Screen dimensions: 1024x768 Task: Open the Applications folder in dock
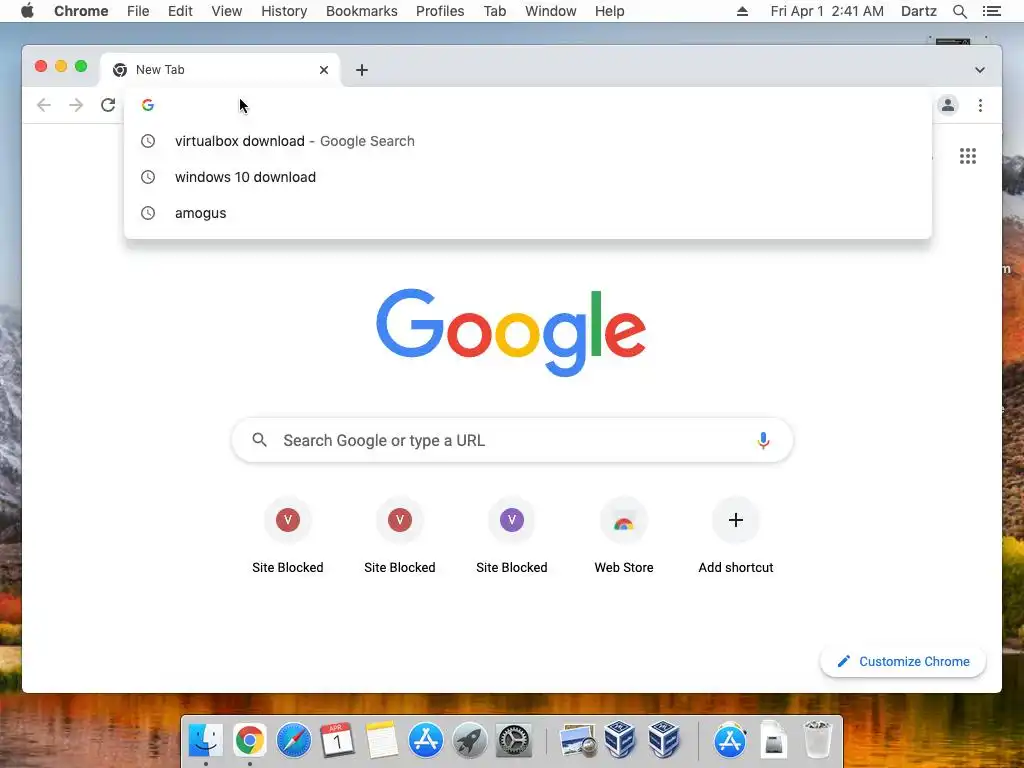coord(730,741)
